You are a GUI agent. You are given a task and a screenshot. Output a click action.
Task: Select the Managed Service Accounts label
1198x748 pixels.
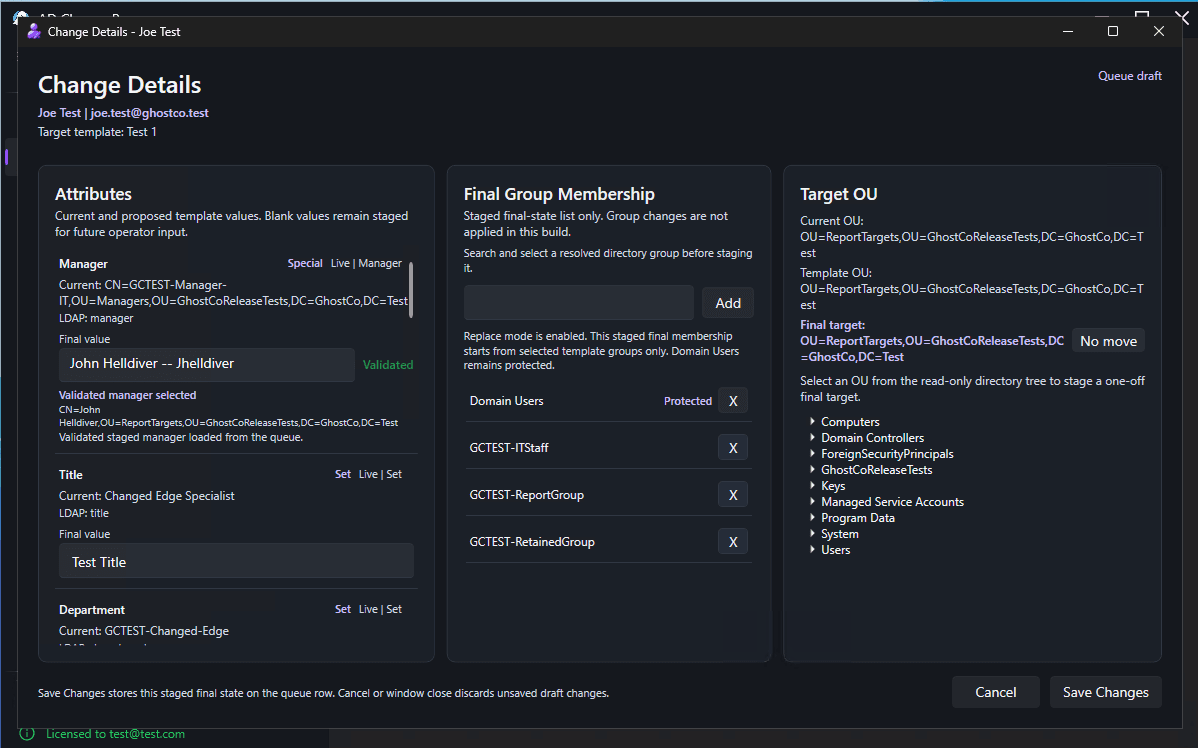pos(892,502)
